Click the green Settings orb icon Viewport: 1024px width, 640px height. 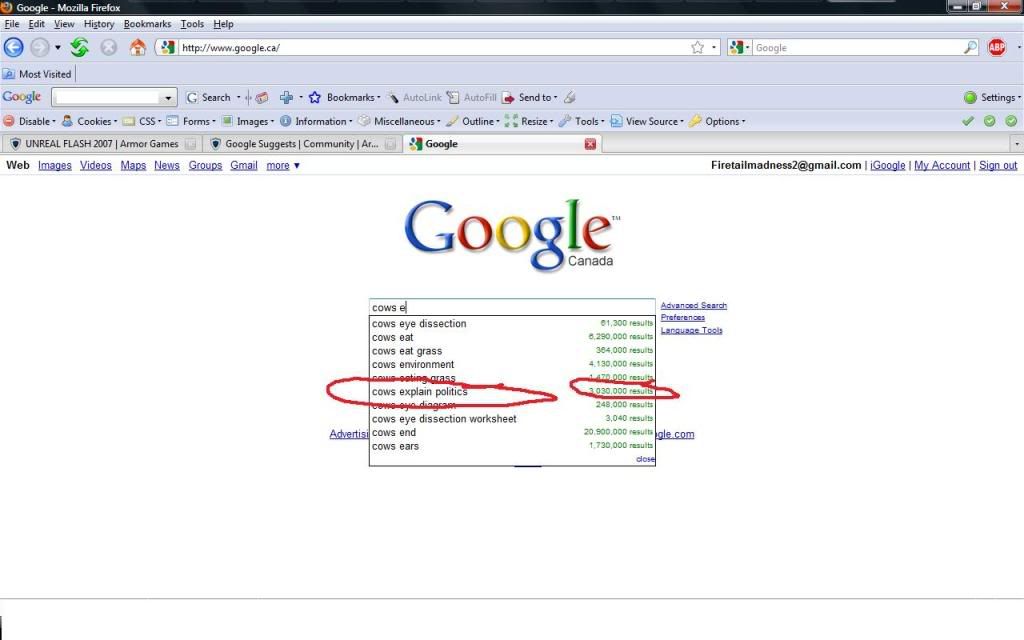970,97
